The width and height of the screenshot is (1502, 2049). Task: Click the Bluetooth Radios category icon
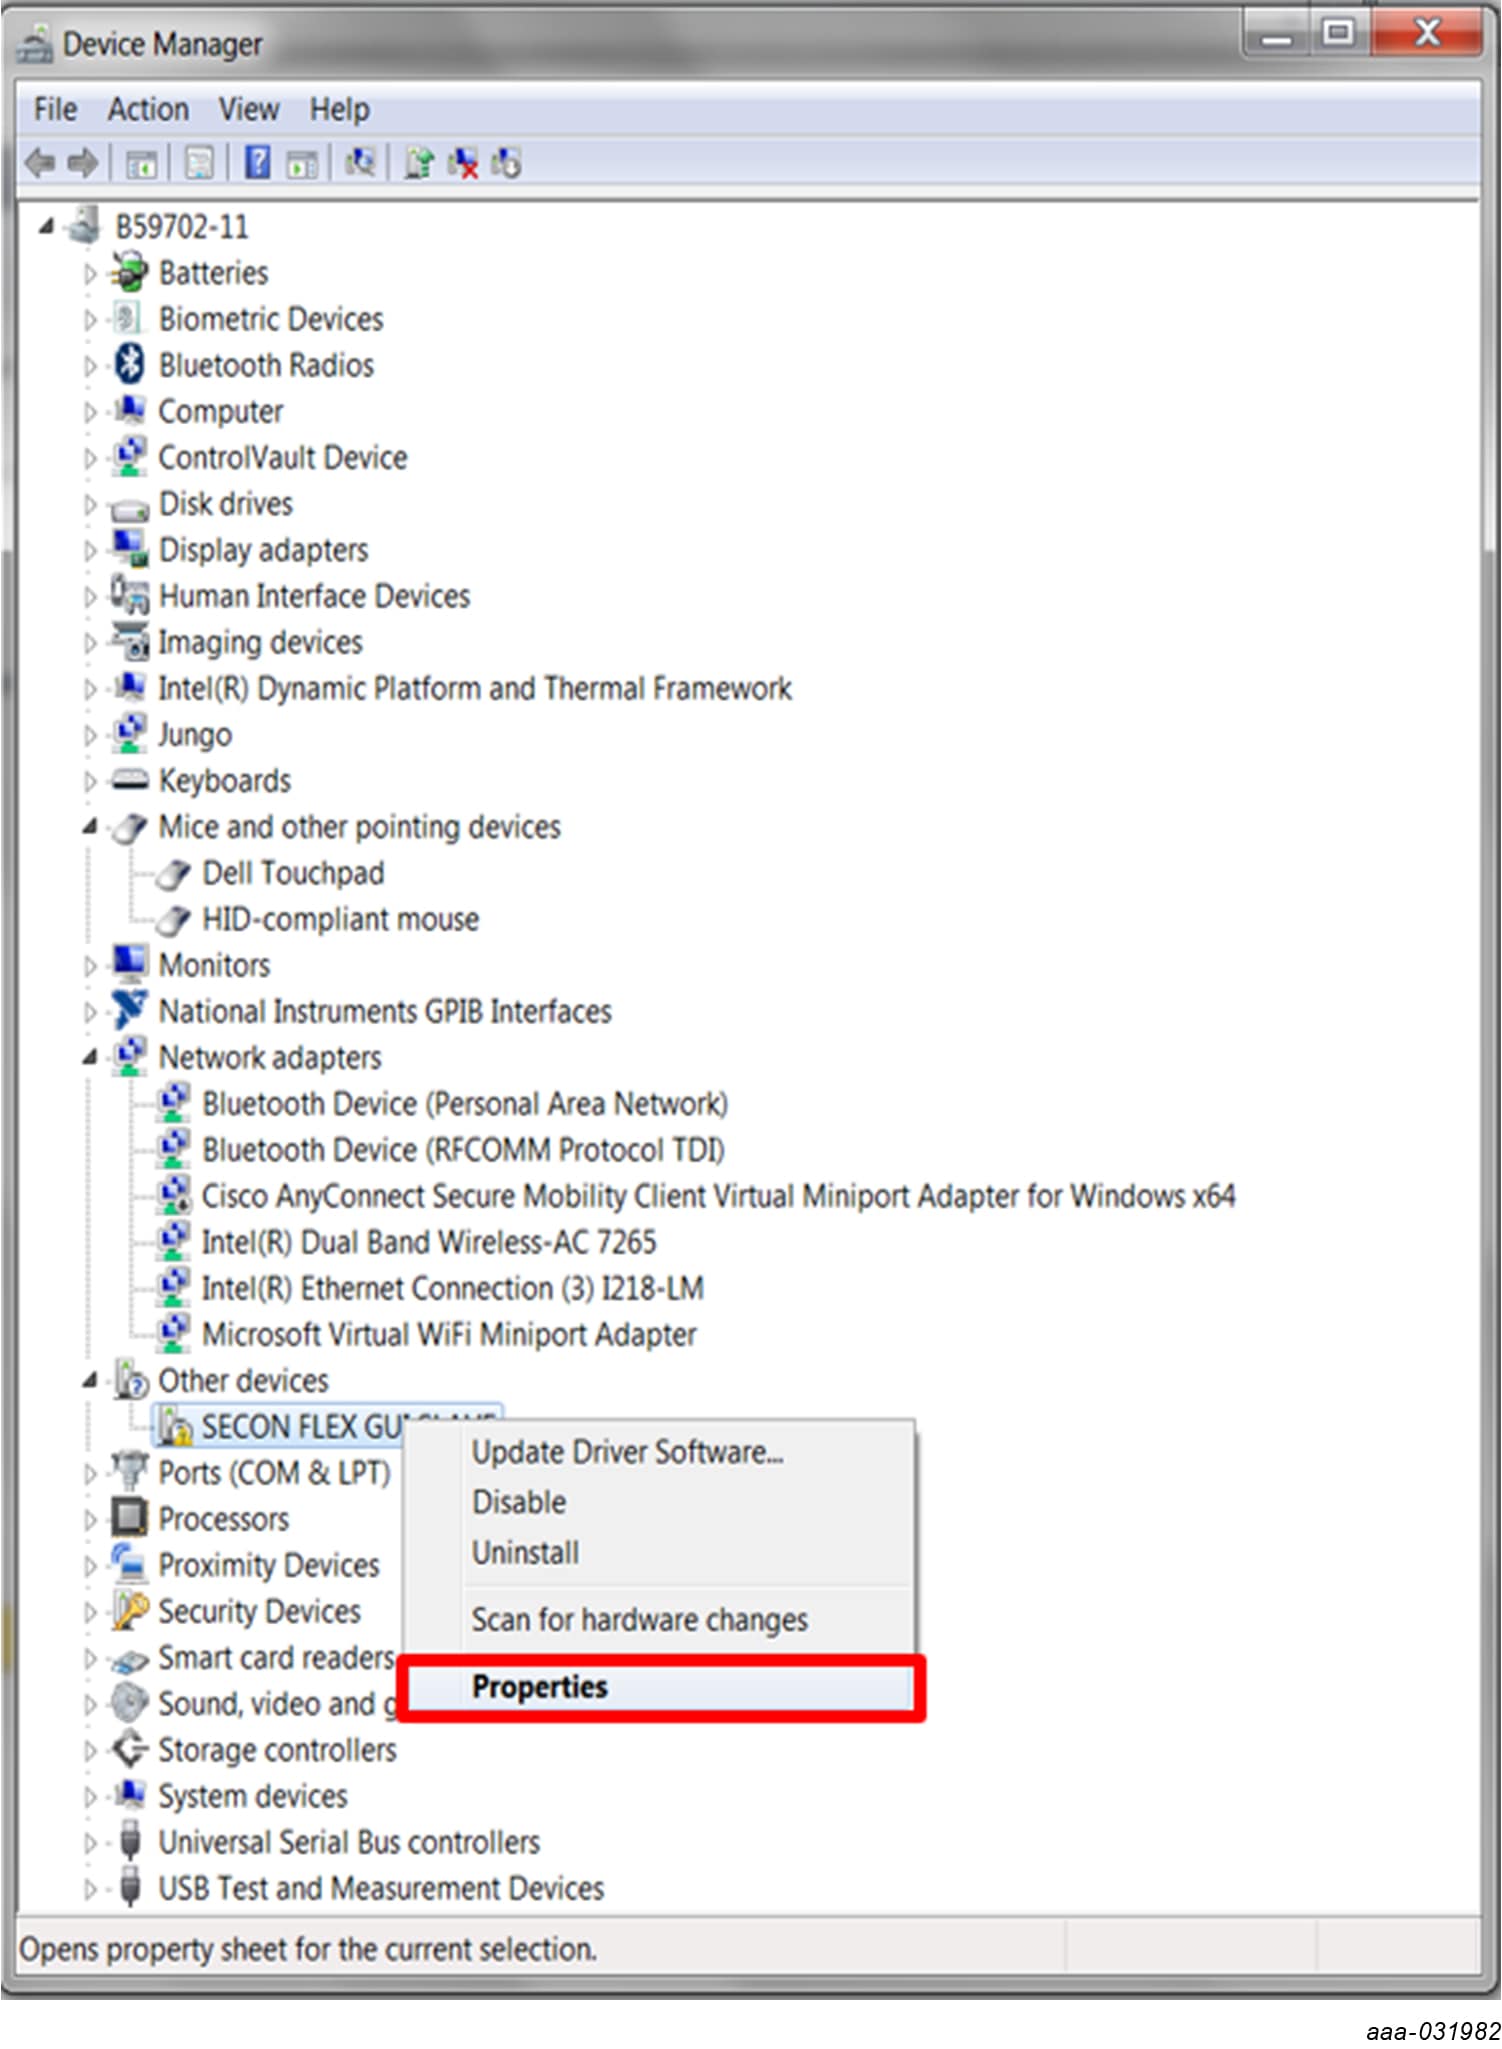[129, 365]
